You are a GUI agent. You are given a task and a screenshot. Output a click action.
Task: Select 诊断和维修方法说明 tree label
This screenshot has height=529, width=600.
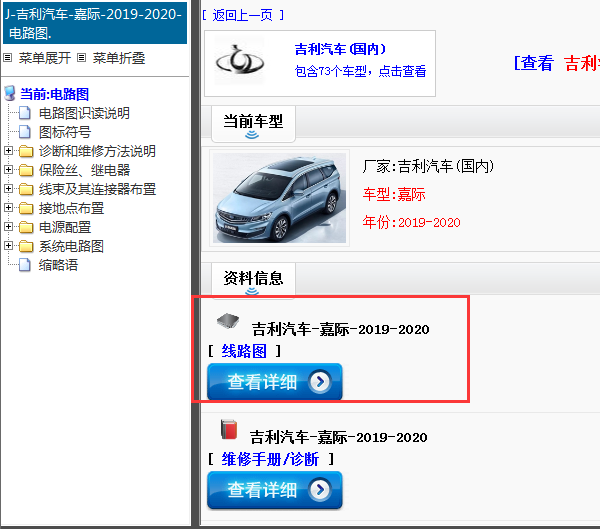coord(97,151)
